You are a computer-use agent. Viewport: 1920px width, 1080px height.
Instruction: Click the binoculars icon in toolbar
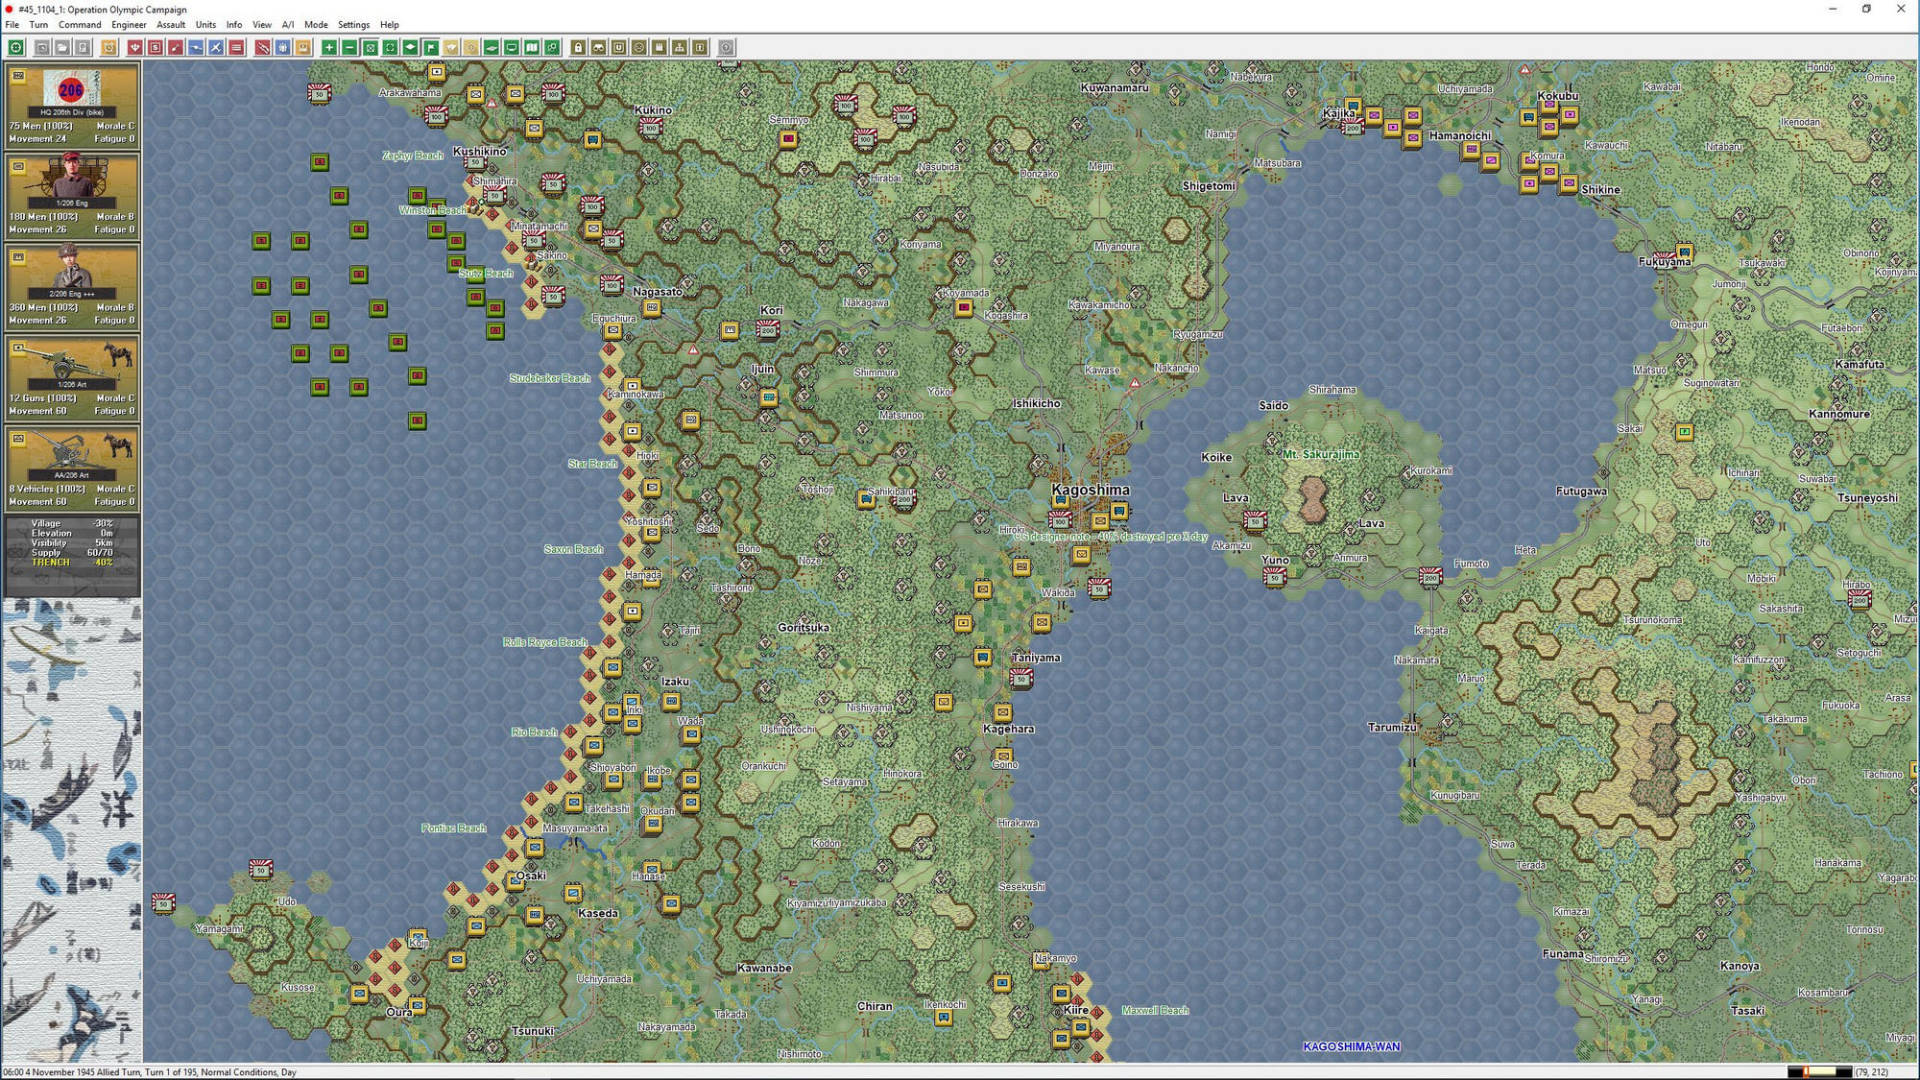pos(598,47)
